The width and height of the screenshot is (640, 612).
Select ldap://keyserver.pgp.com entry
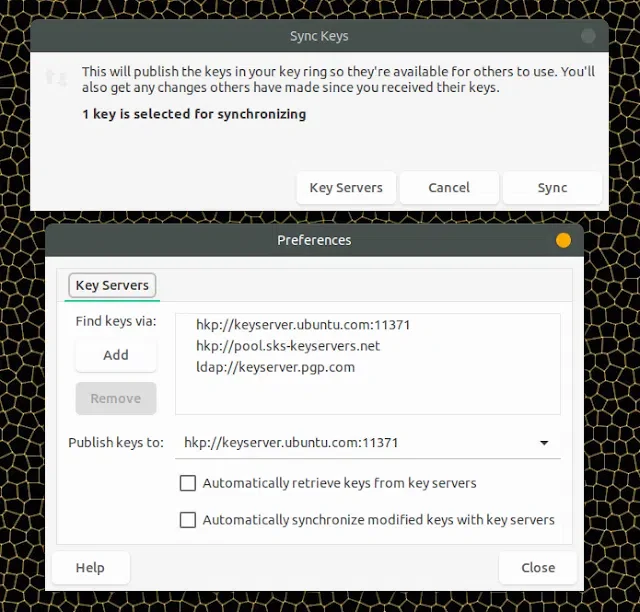click(x=276, y=367)
